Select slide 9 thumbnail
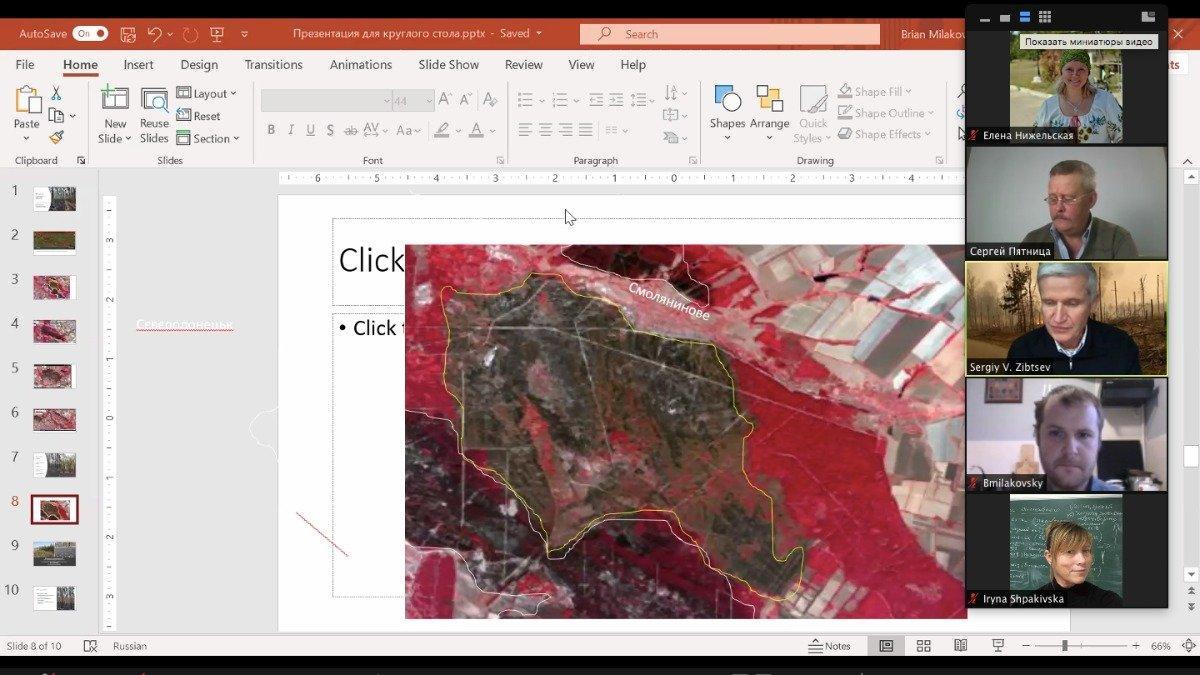 point(54,554)
